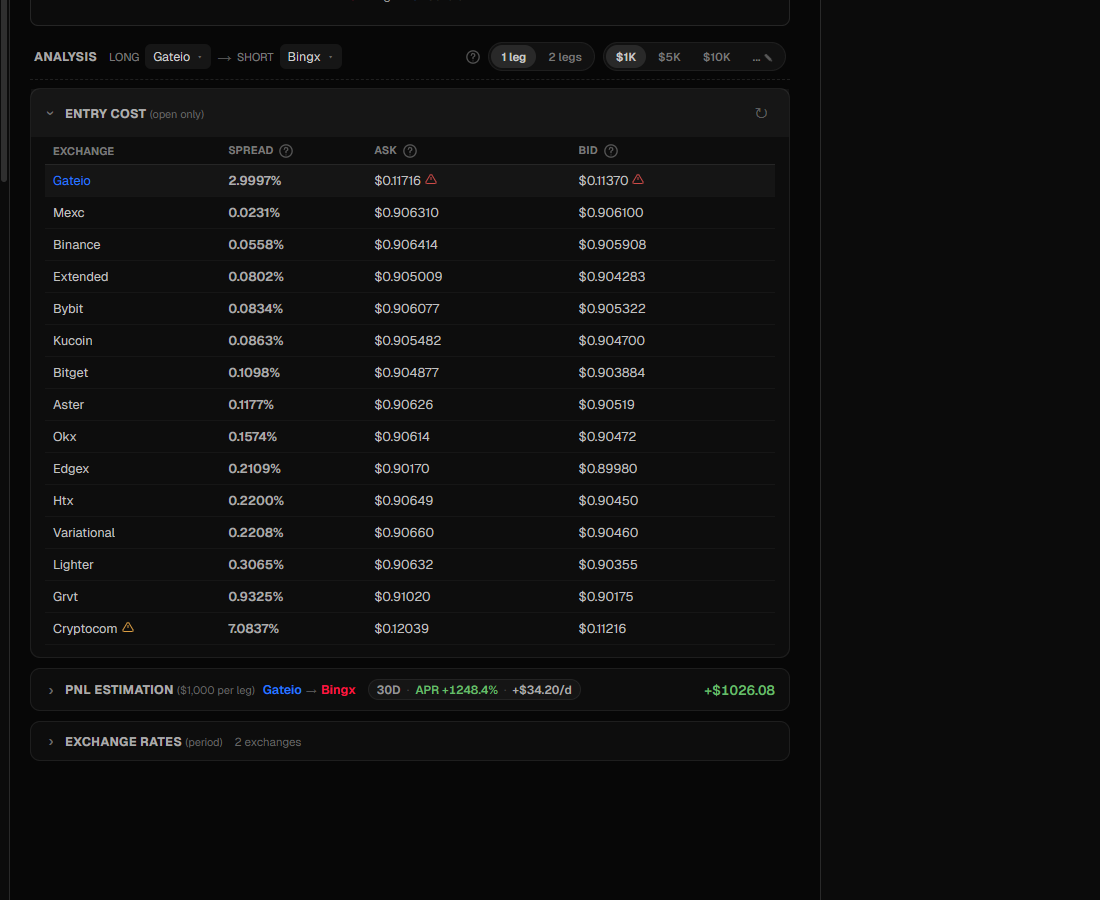1100x900 pixels.
Task: Click the help icon beside 1 leg
Action: point(473,57)
